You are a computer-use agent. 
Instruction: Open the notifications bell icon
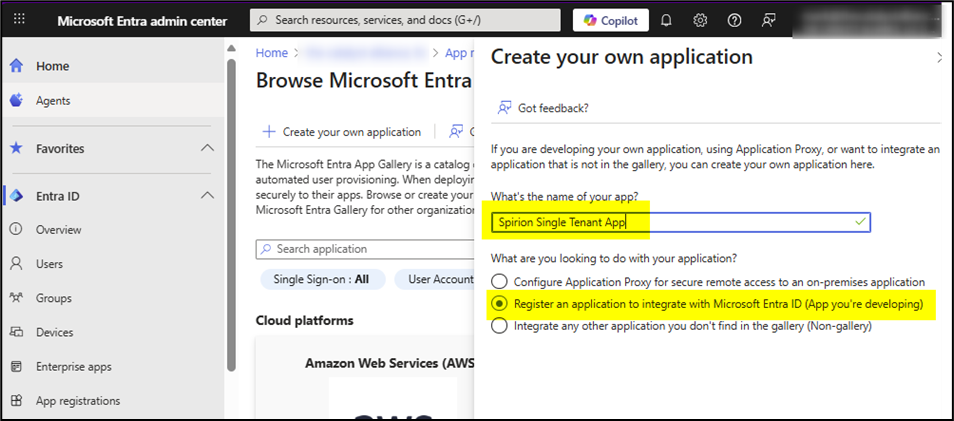[x=667, y=20]
